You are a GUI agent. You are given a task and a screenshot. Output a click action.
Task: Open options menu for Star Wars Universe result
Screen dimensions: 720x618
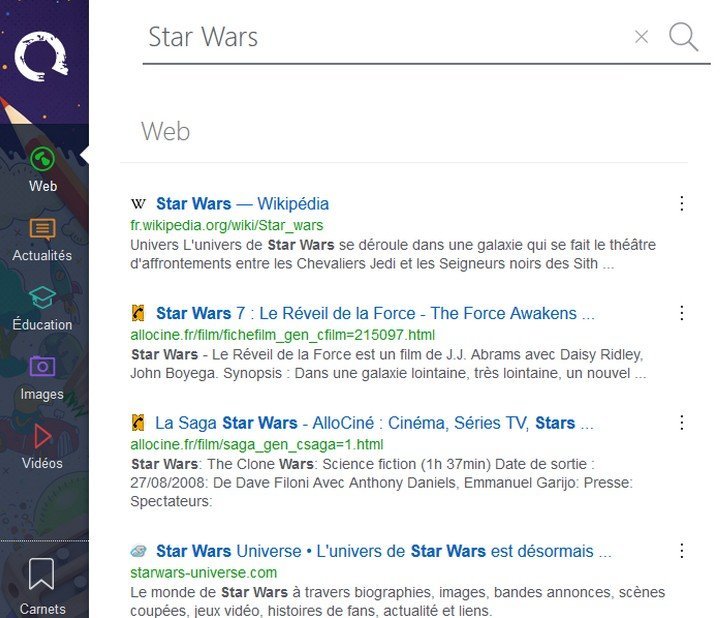[x=682, y=551]
